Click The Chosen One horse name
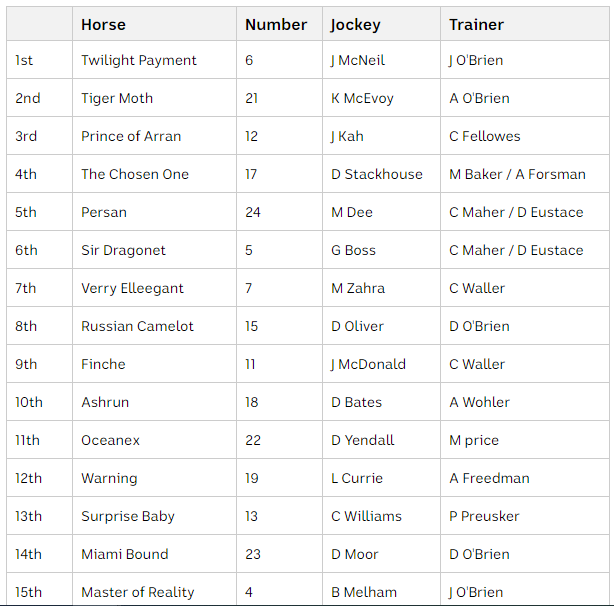614x606 pixels. 135,174
